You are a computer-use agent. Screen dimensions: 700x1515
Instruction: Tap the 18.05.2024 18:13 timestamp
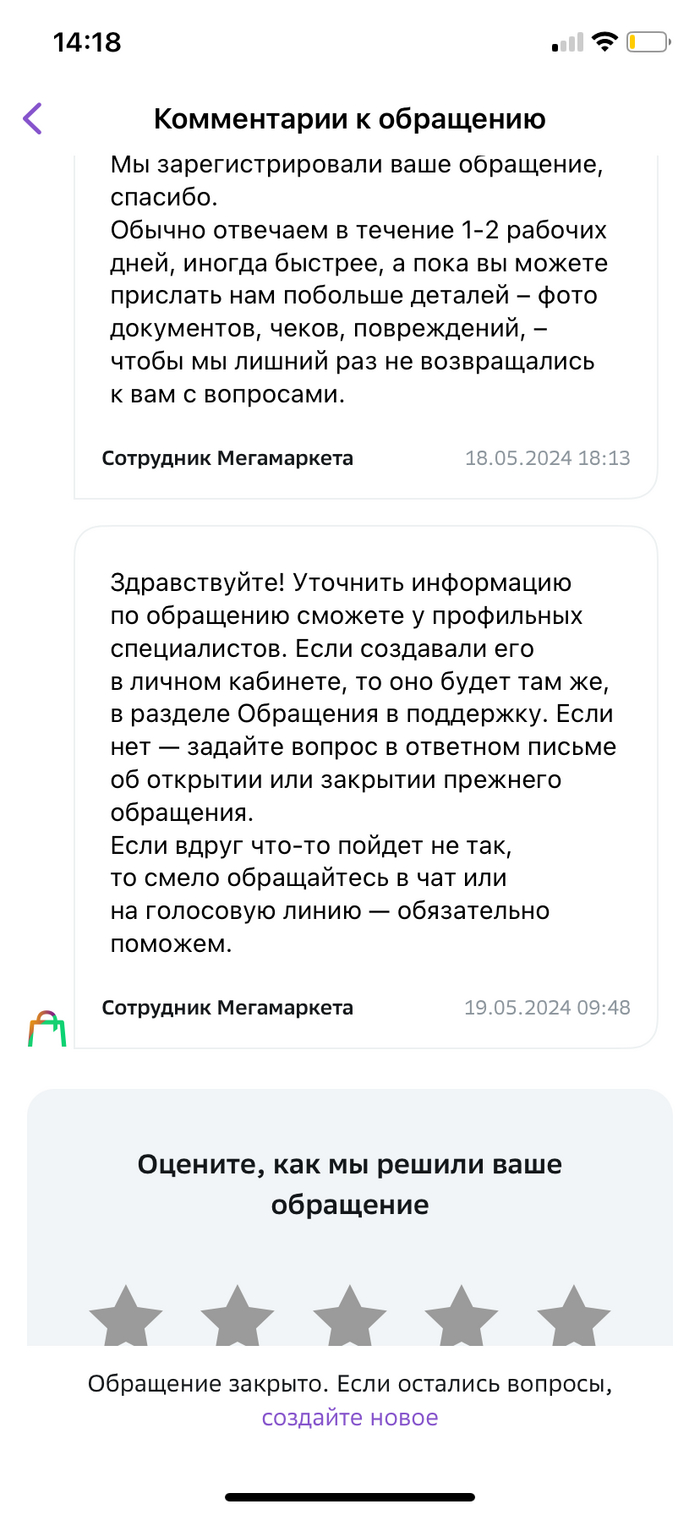(547, 458)
